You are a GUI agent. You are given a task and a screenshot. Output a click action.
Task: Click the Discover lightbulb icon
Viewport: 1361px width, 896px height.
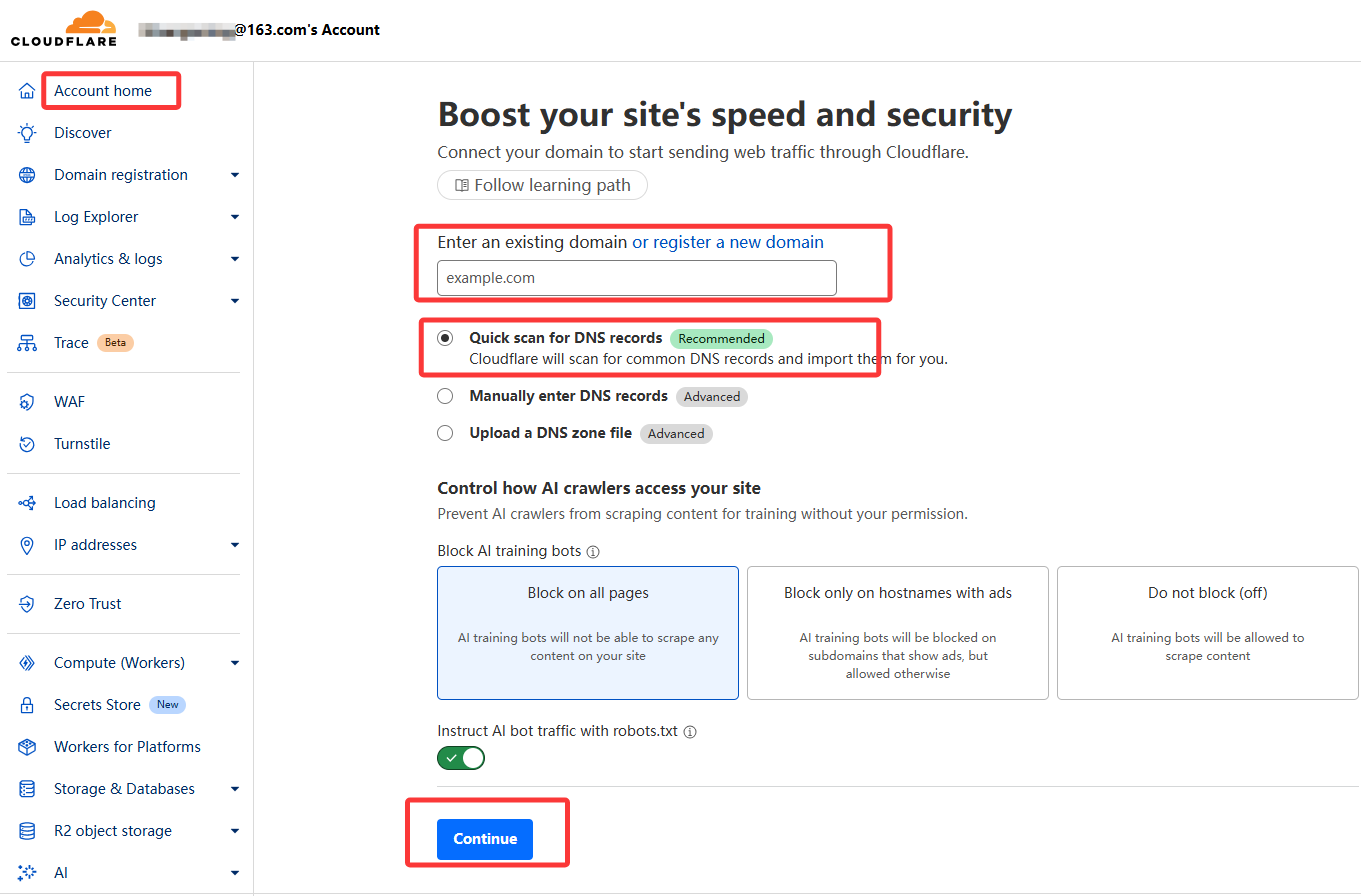pos(27,133)
